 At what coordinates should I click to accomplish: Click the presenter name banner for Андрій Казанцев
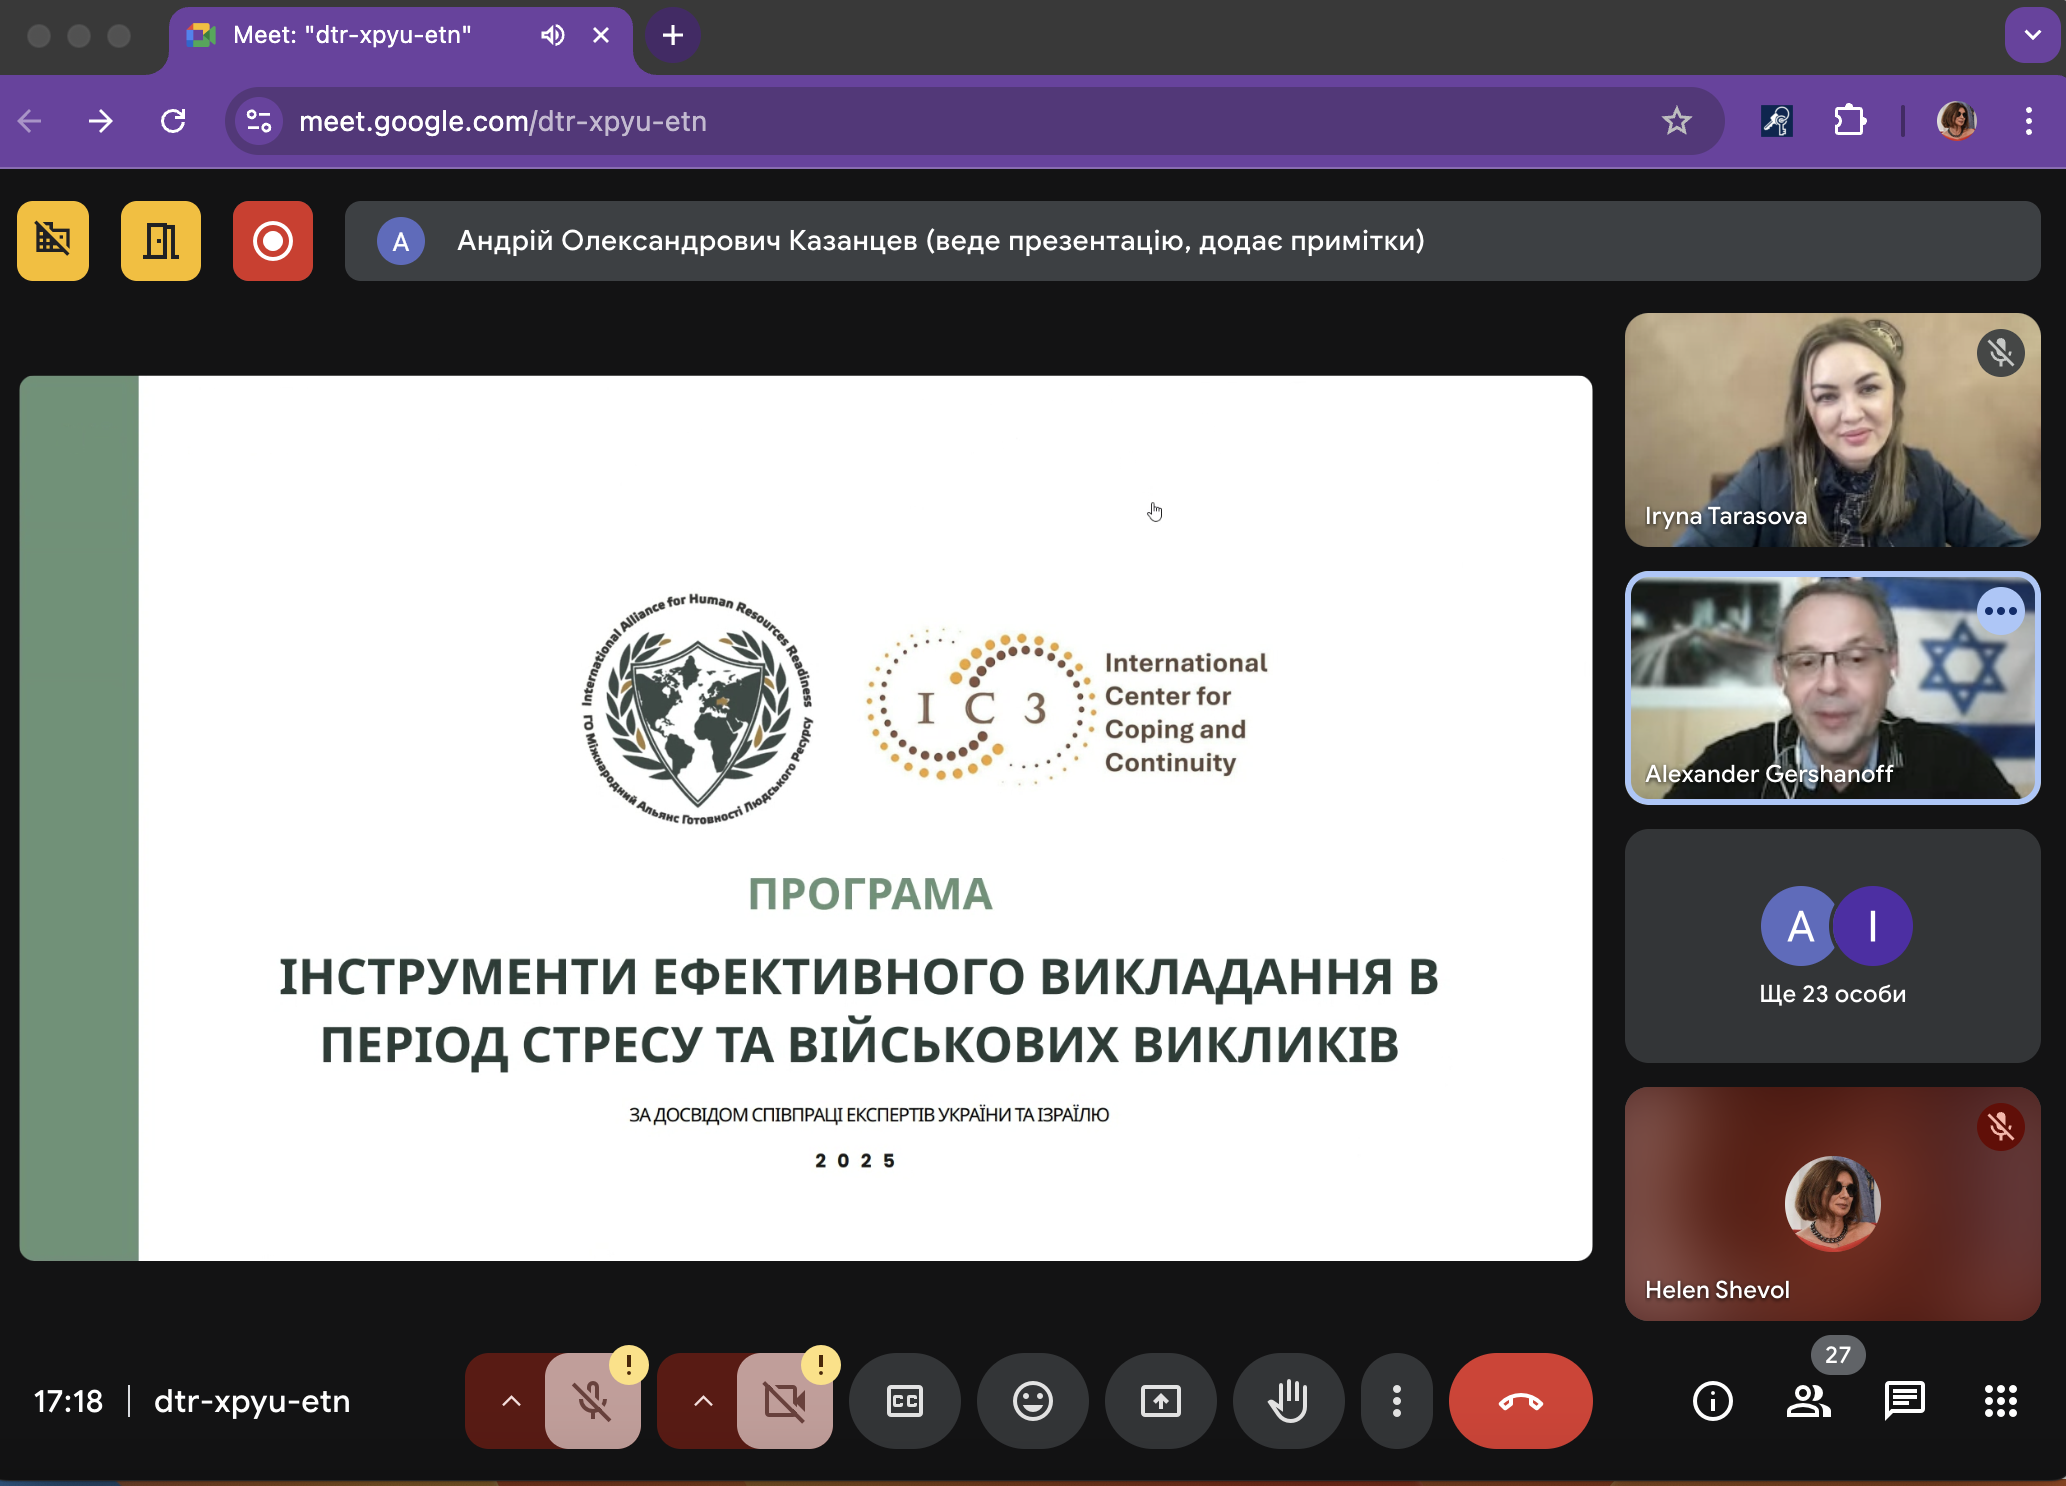[x=1193, y=241]
